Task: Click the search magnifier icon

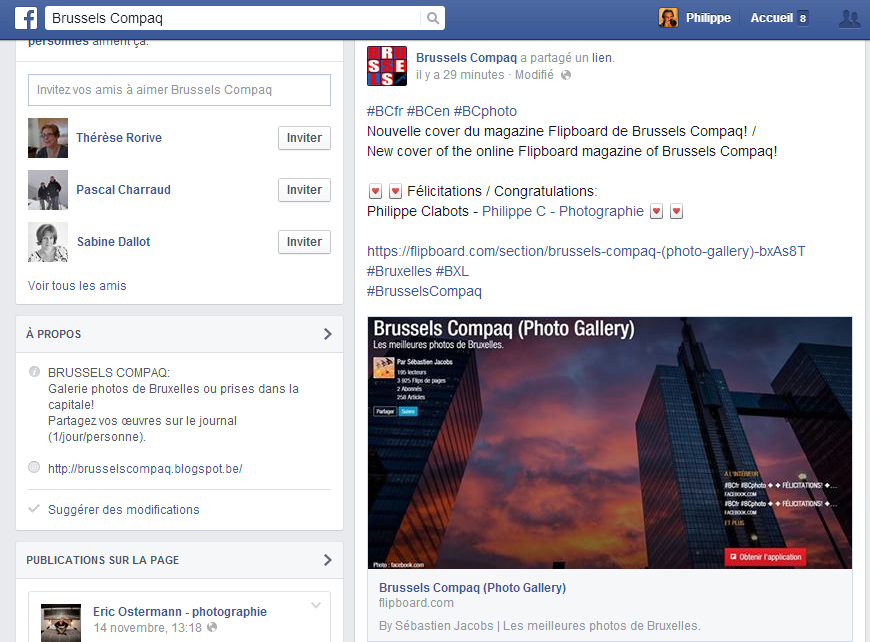Action: [433, 18]
